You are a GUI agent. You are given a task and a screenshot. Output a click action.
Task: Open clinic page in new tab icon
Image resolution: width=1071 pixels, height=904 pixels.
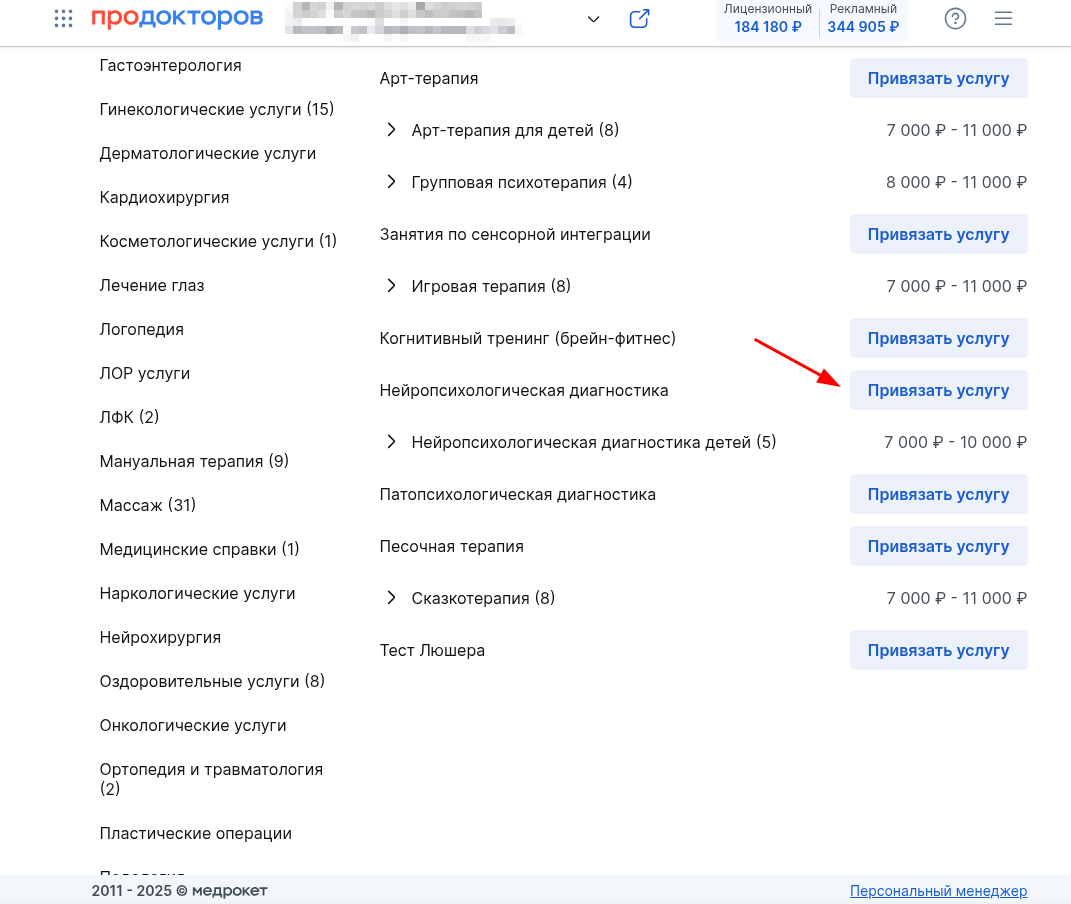point(639,19)
